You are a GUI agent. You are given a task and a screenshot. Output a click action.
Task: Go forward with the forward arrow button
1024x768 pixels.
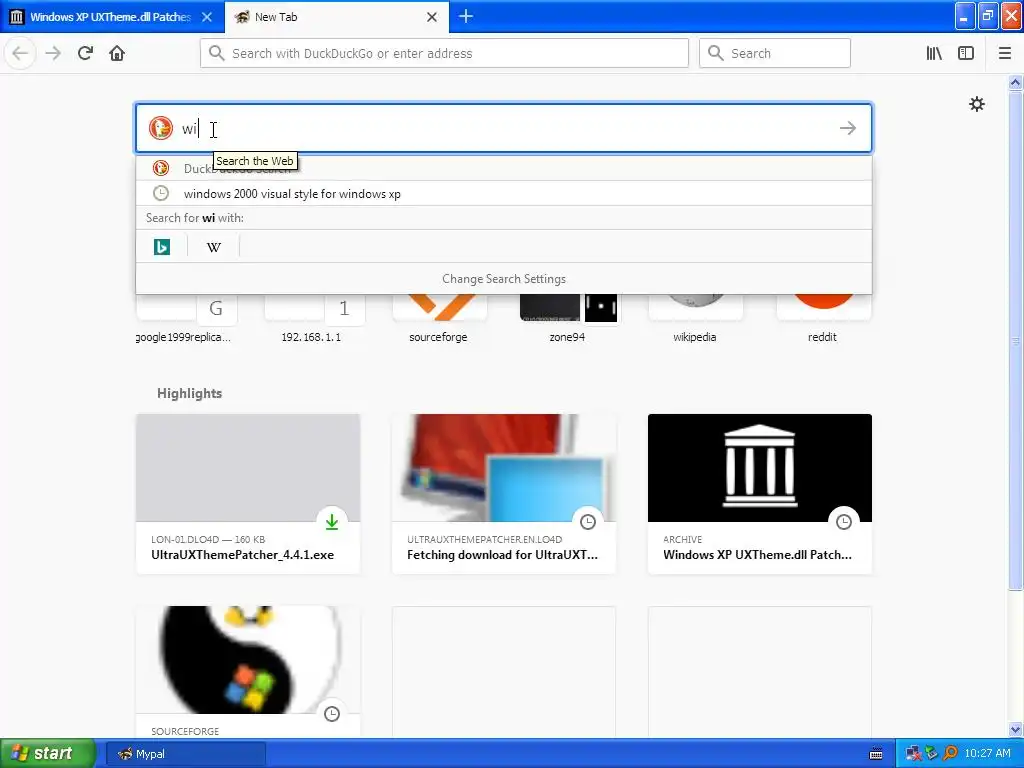tap(53, 54)
